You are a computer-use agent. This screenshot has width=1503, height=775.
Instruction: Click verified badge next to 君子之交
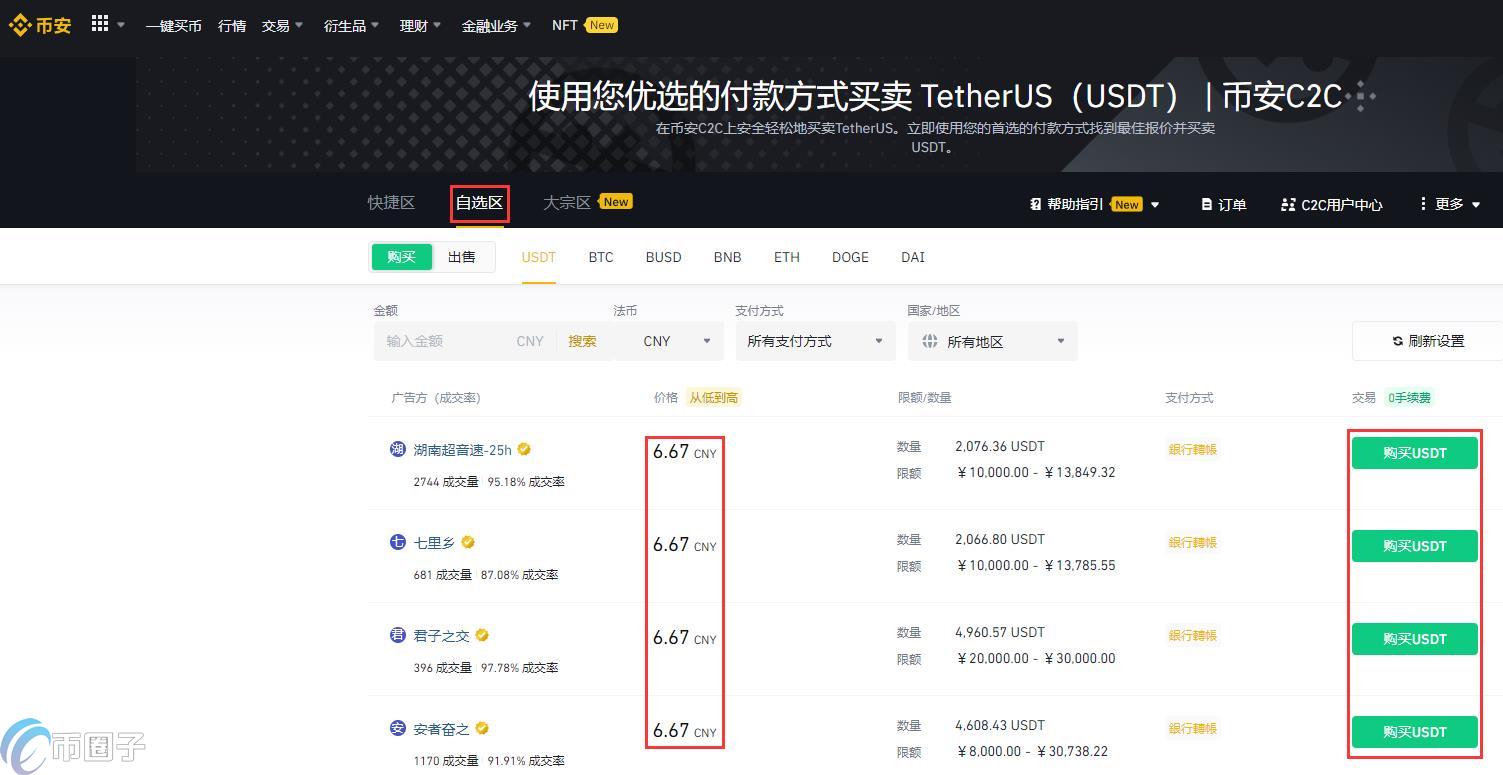(x=482, y=635)
